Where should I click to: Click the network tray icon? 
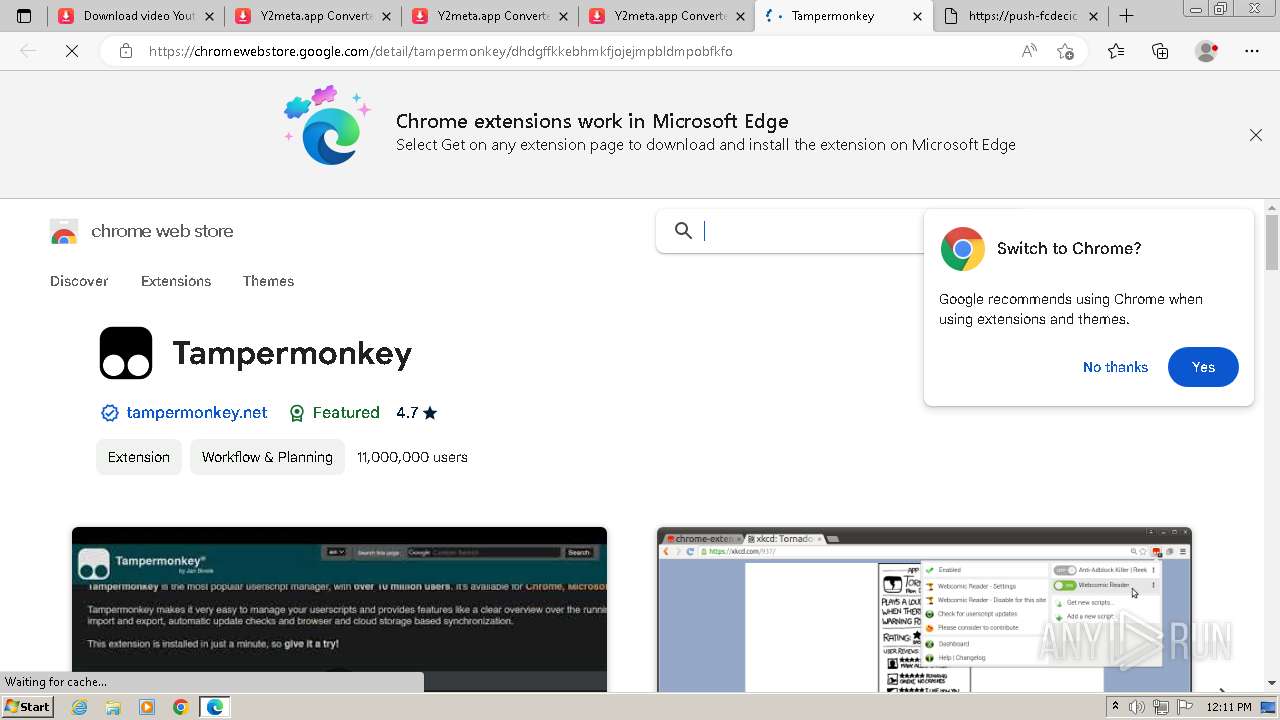coord(1161,707)
